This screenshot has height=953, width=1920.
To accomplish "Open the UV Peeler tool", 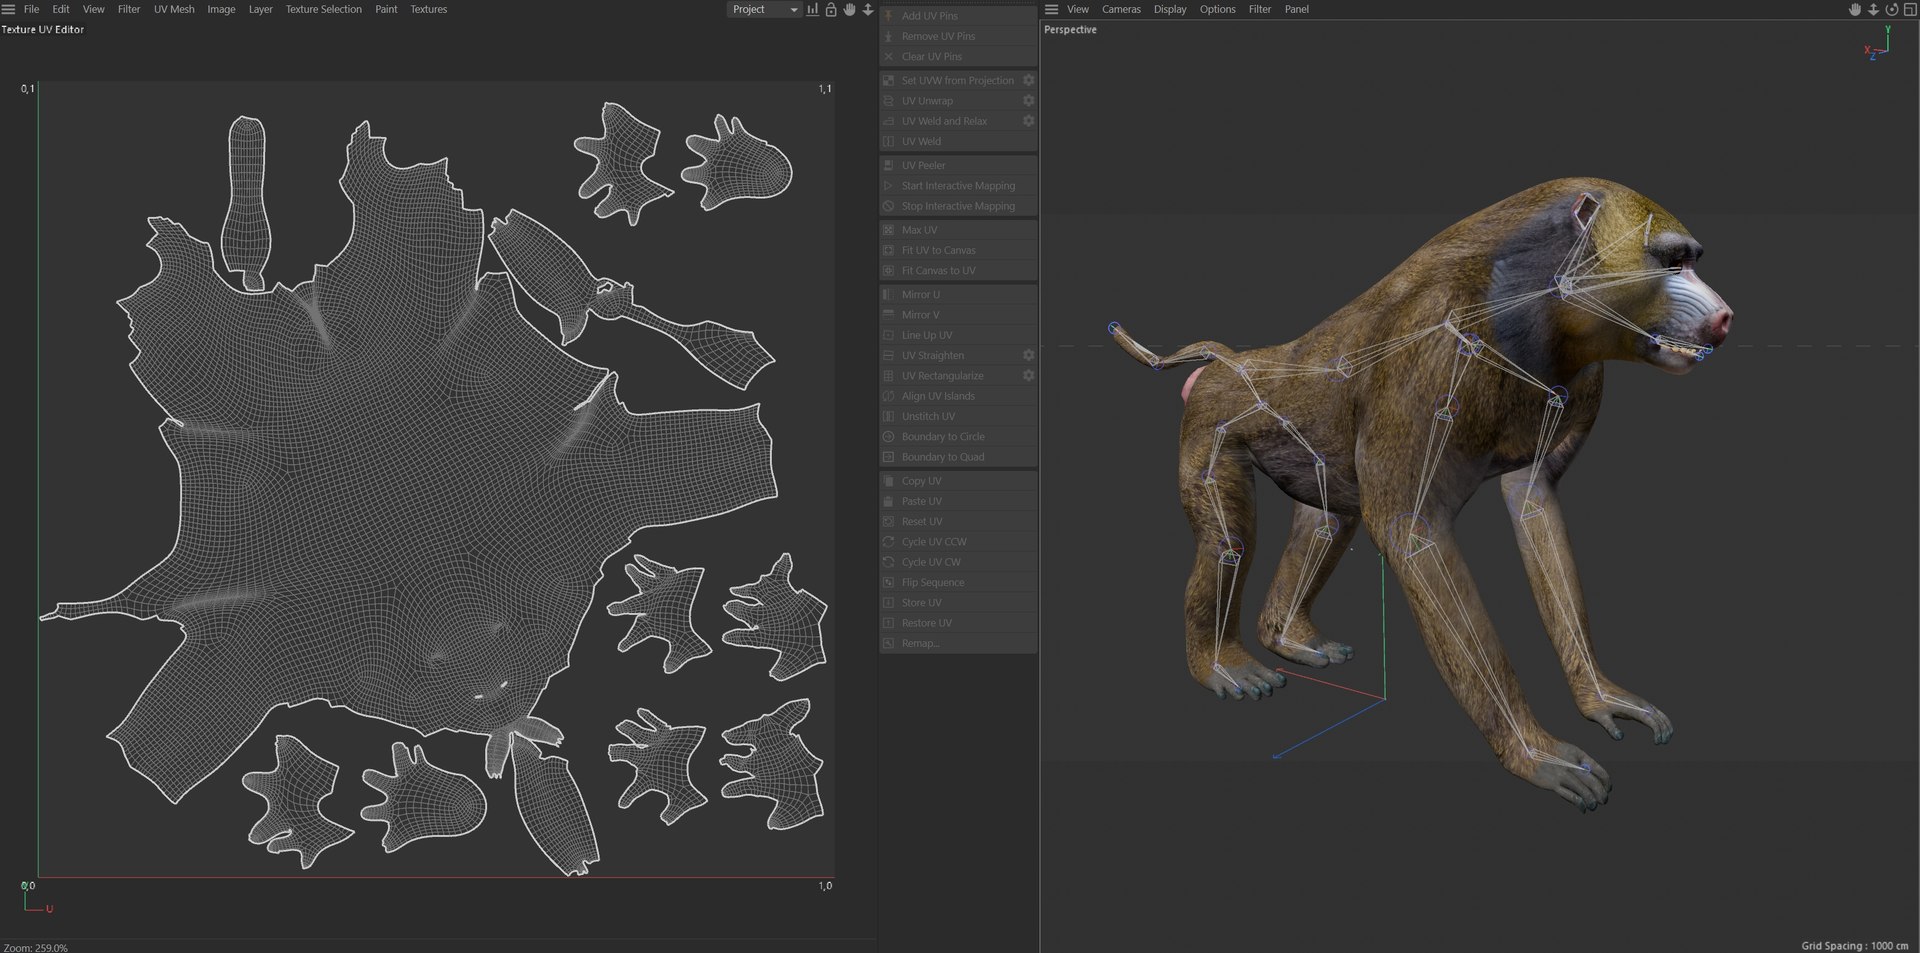I will [958, 165].
